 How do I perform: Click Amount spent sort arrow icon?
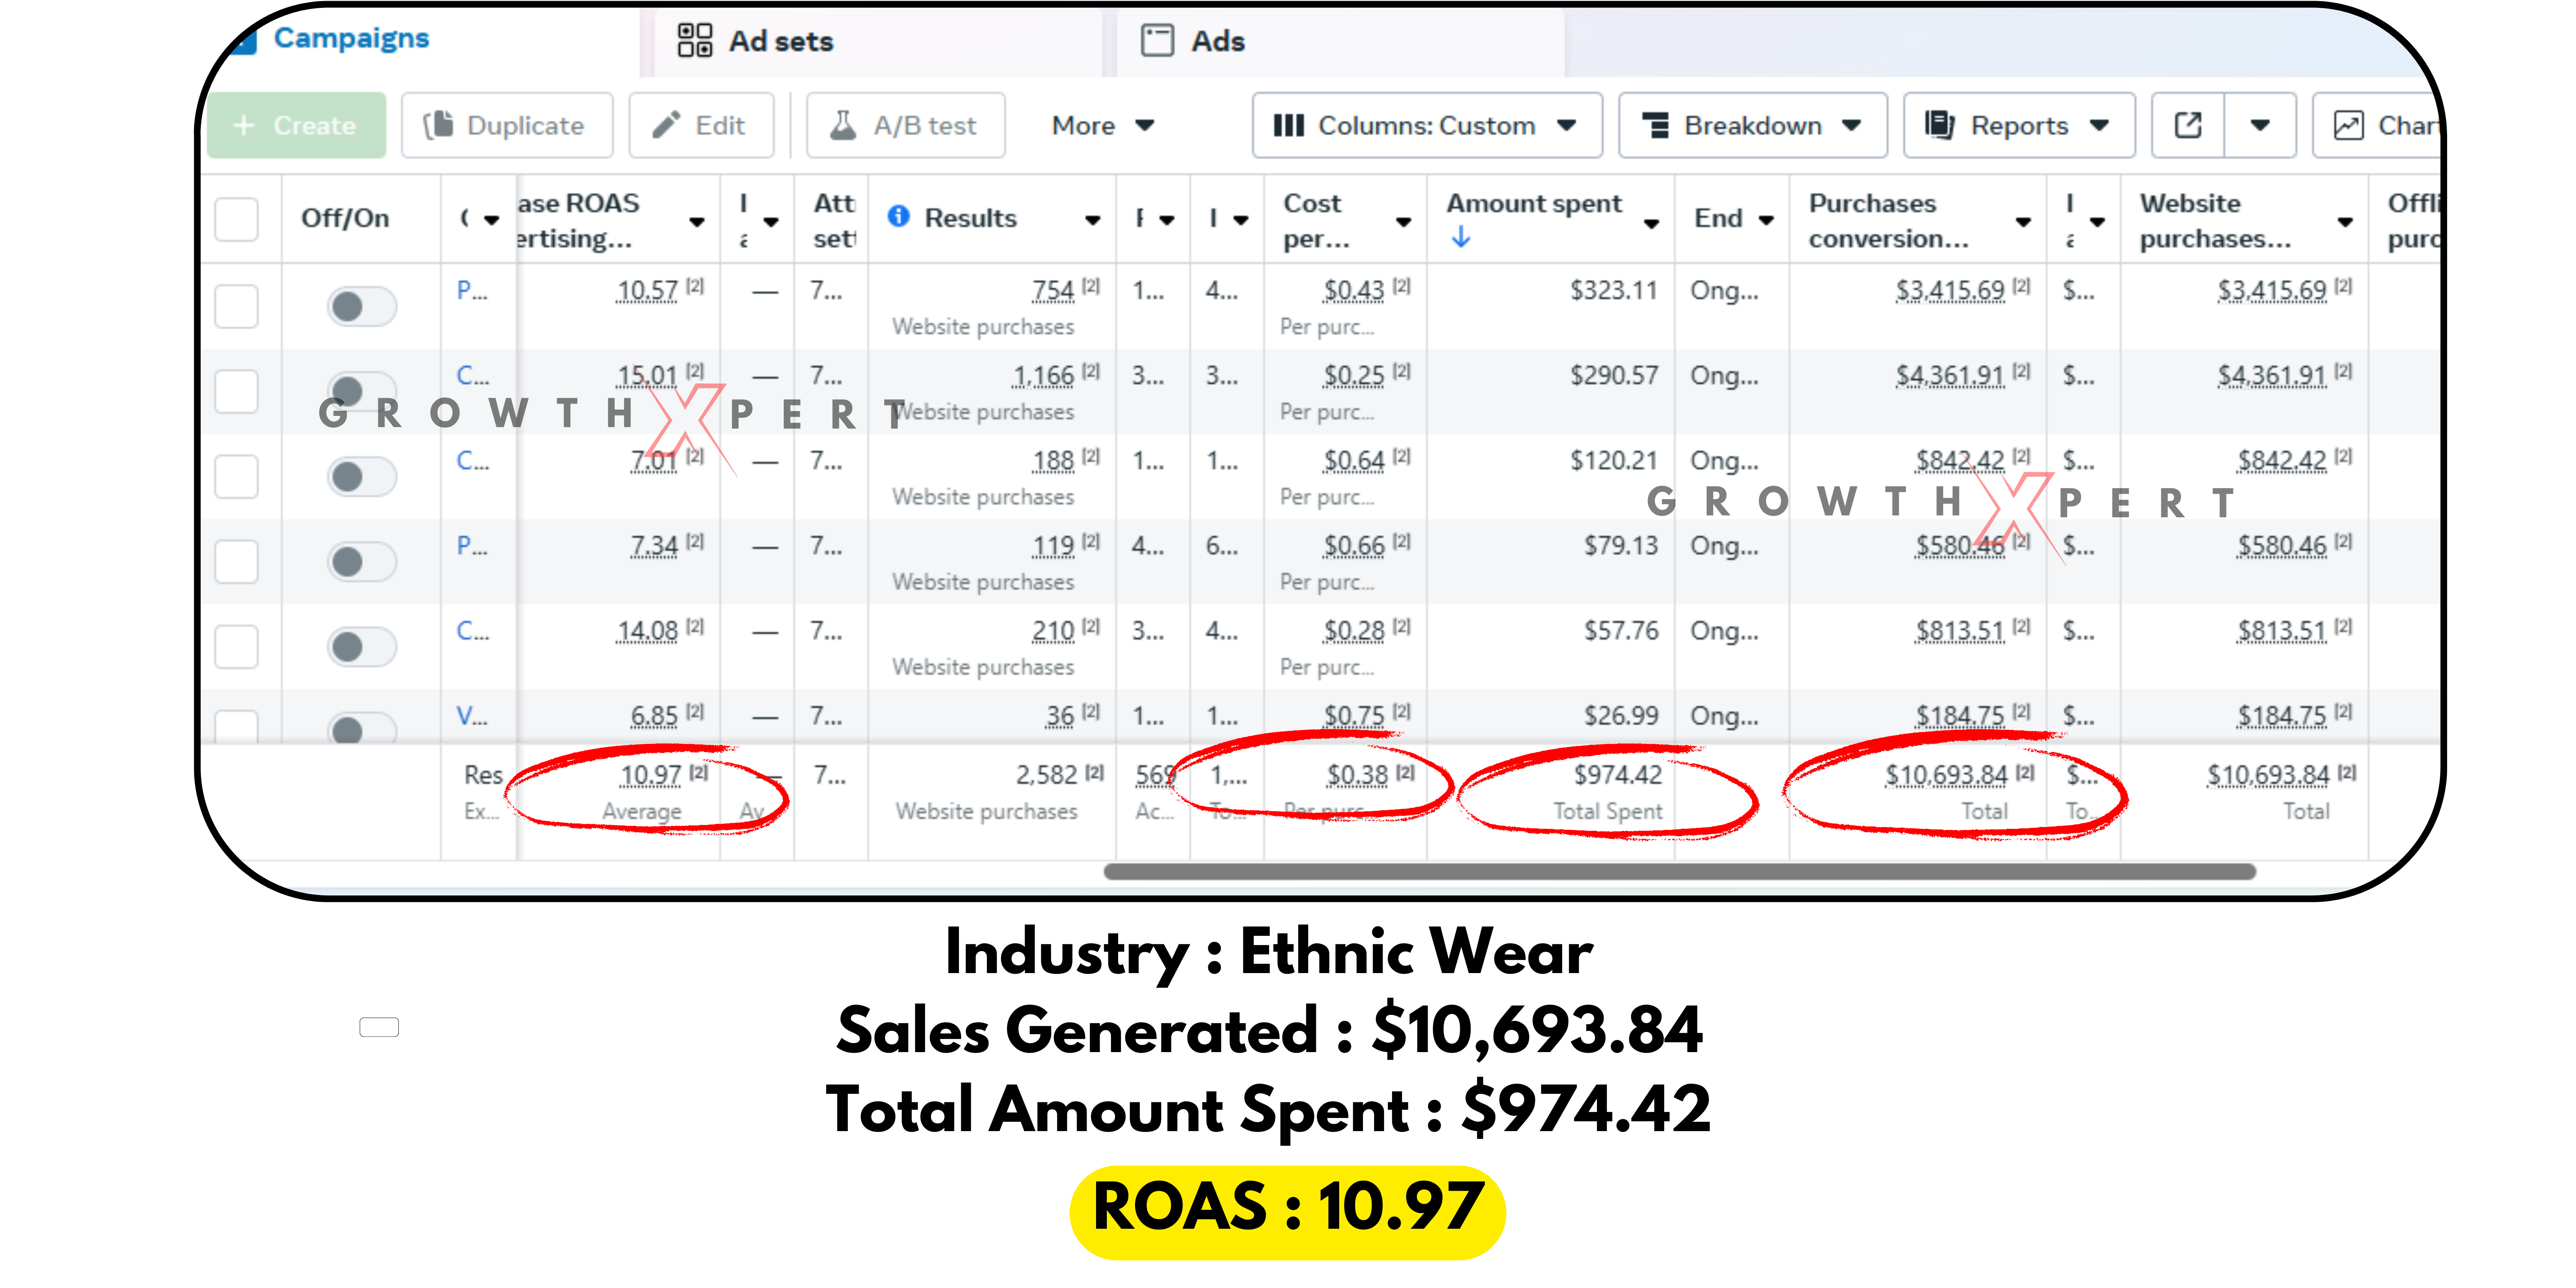pos(1461,237)
